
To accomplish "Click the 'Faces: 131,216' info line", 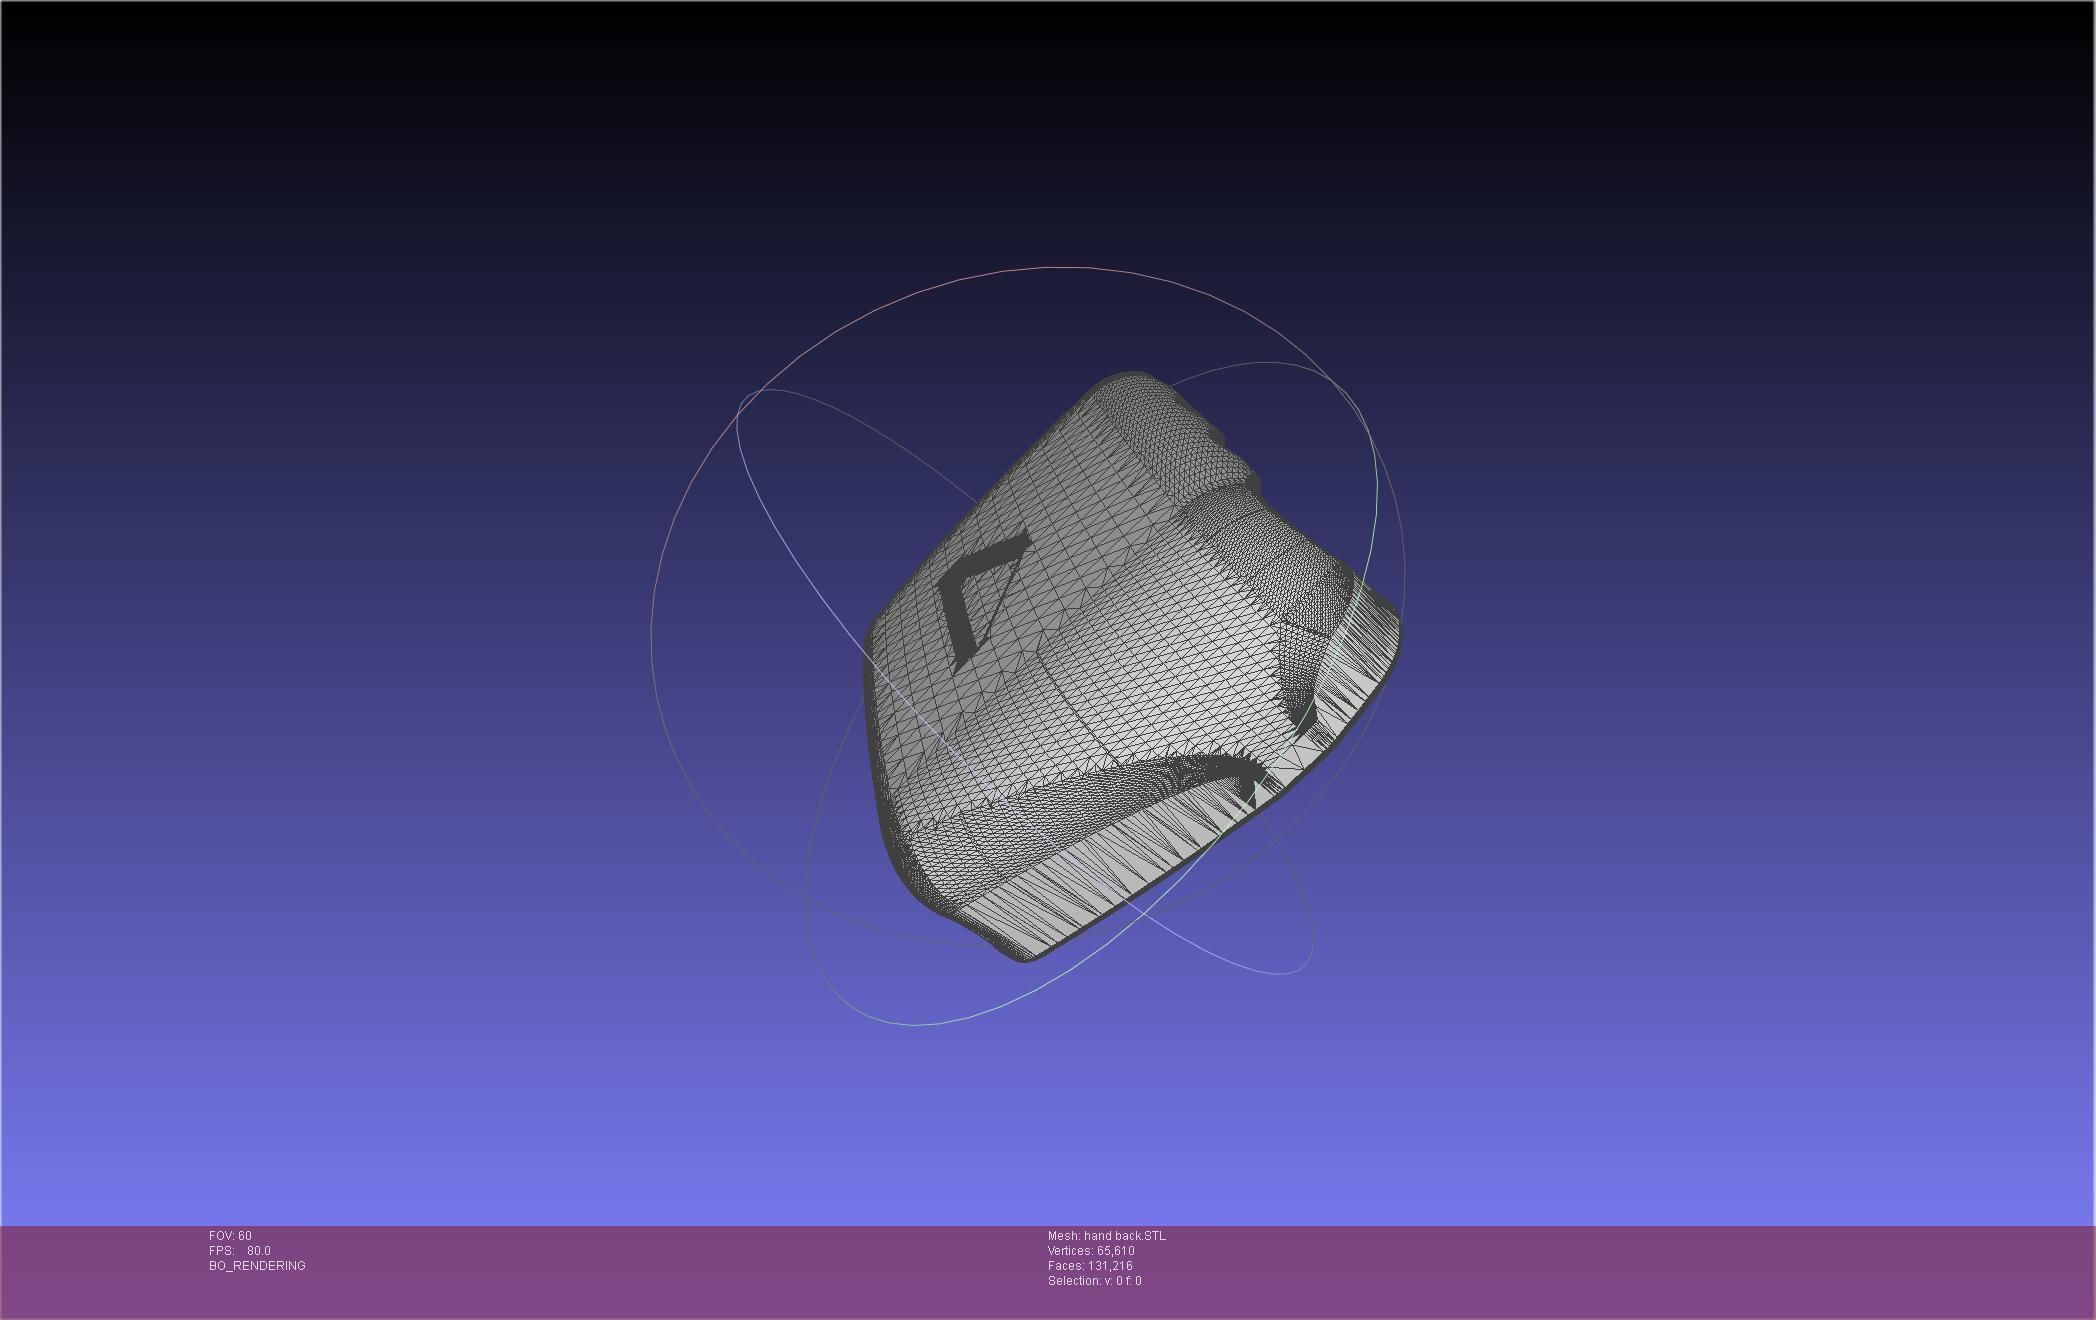I will point(1090,1266).
